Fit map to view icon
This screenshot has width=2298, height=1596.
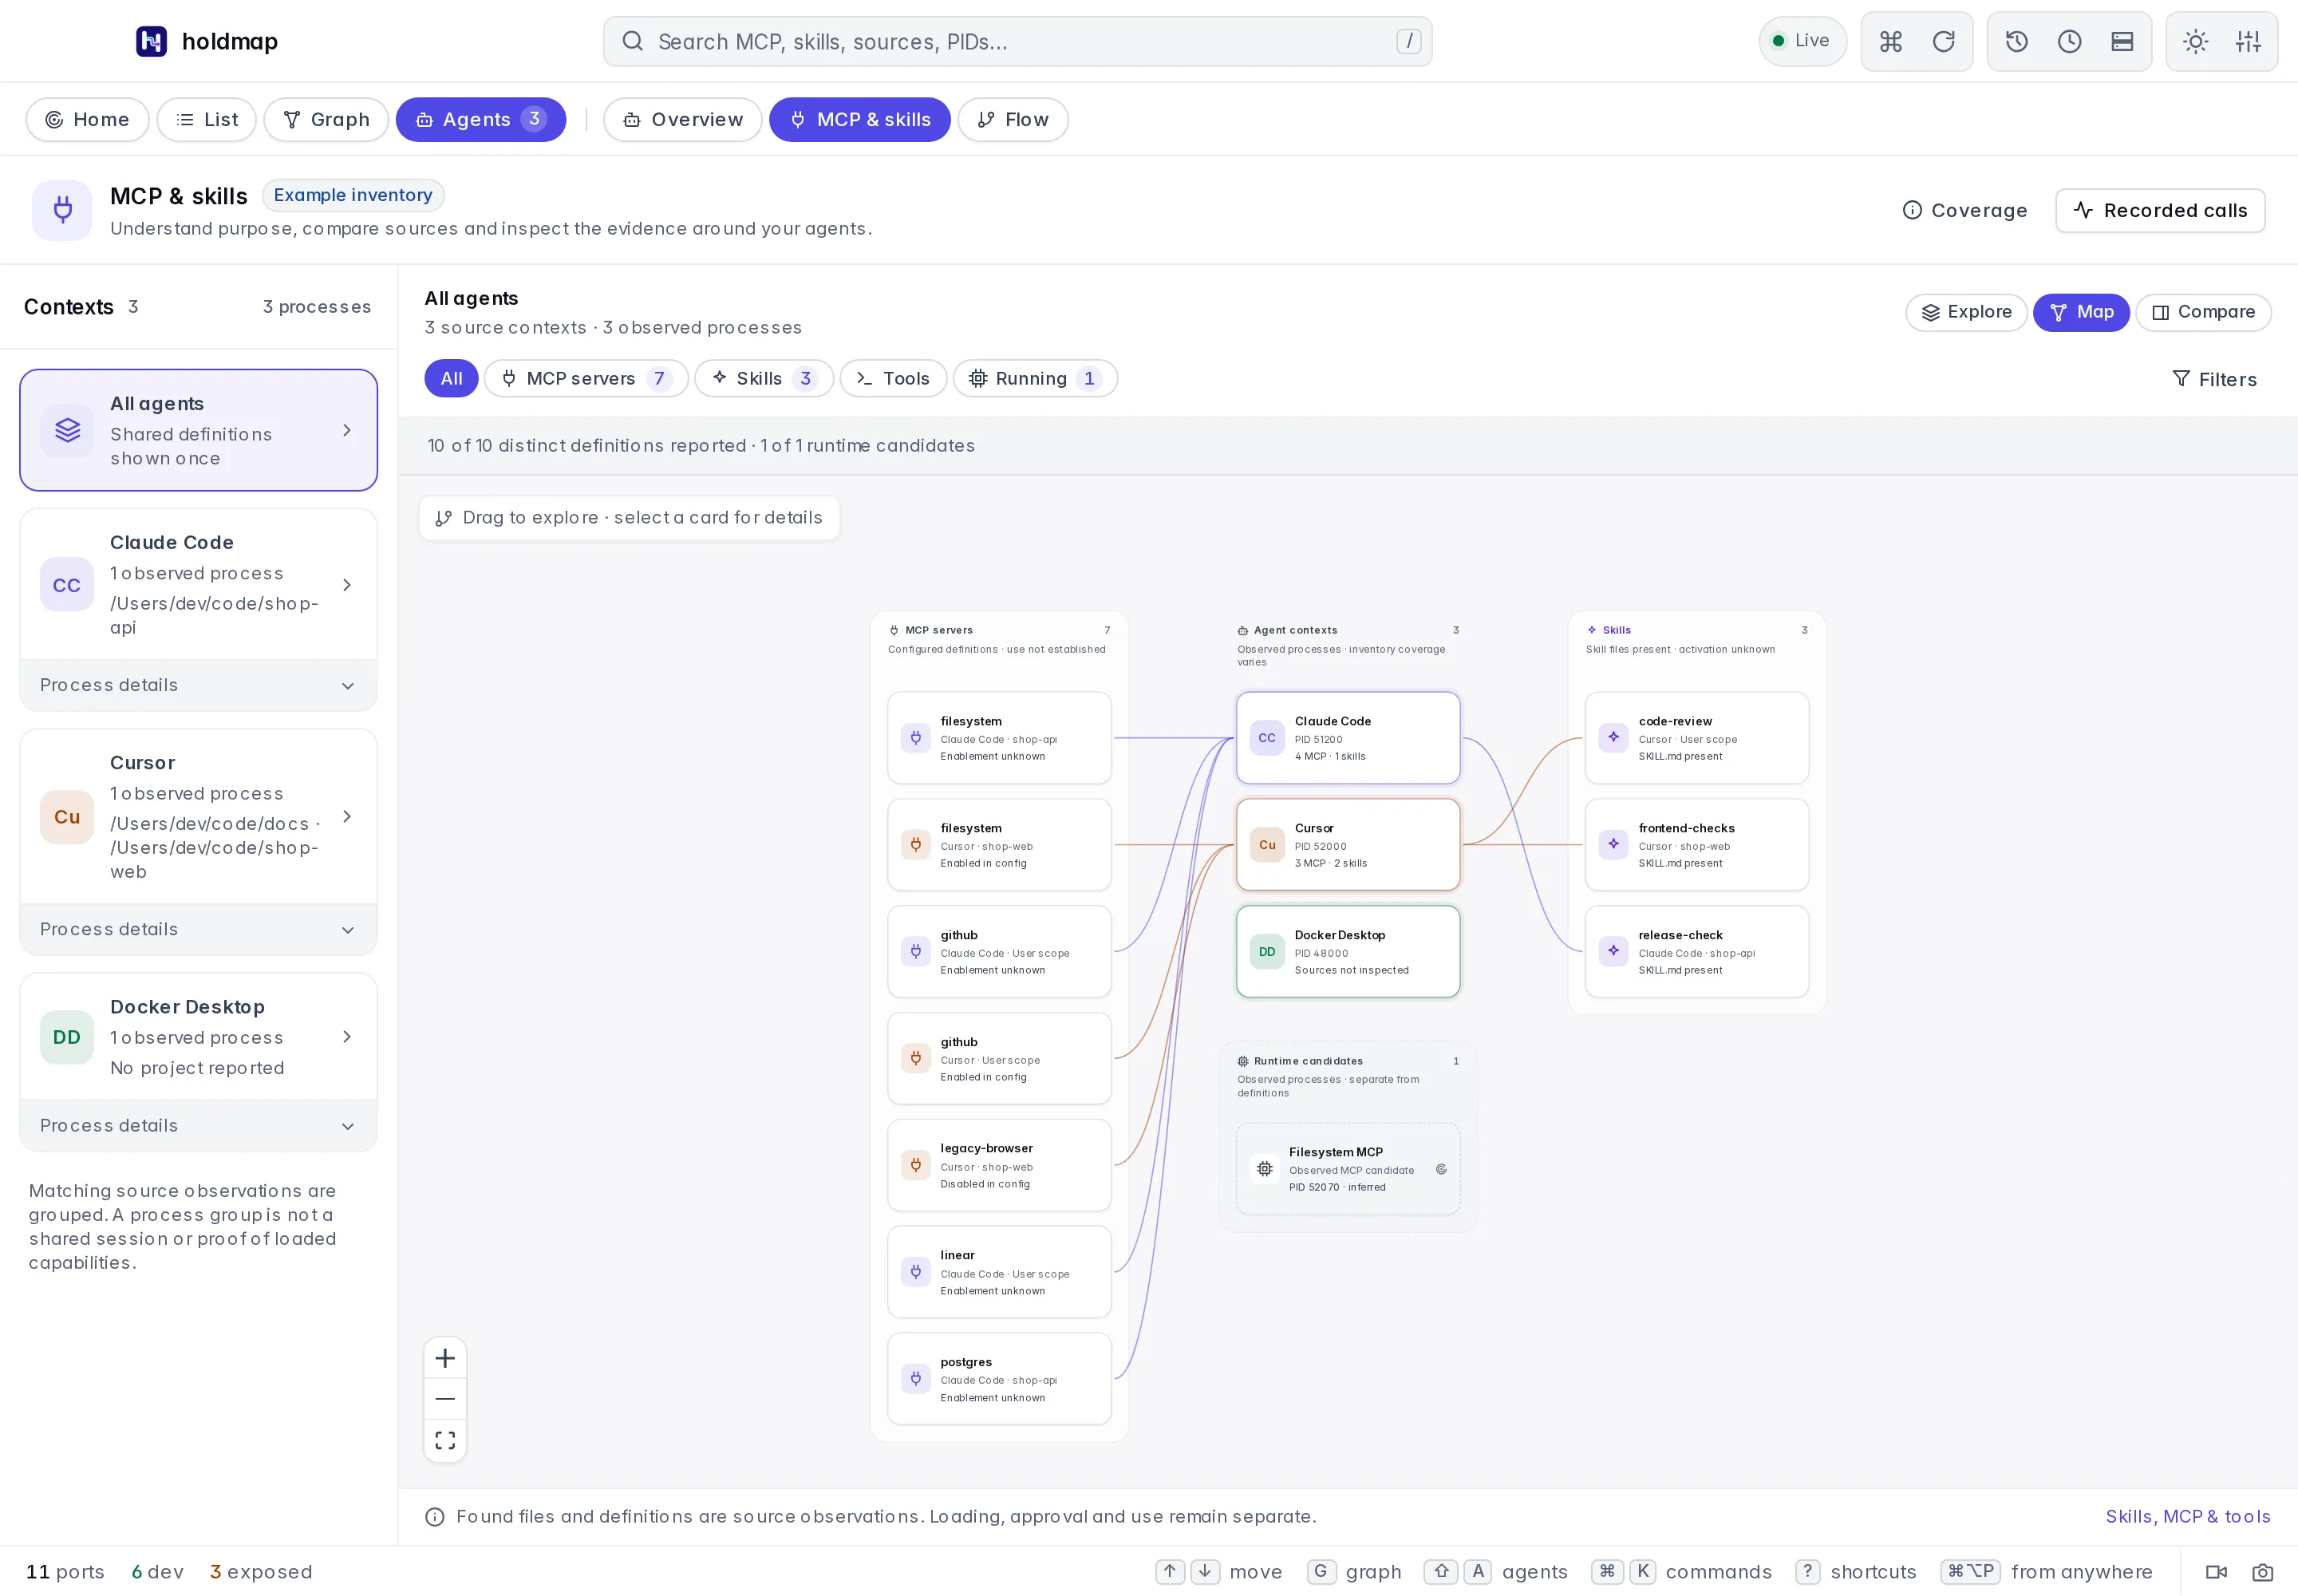point(445,1440)
